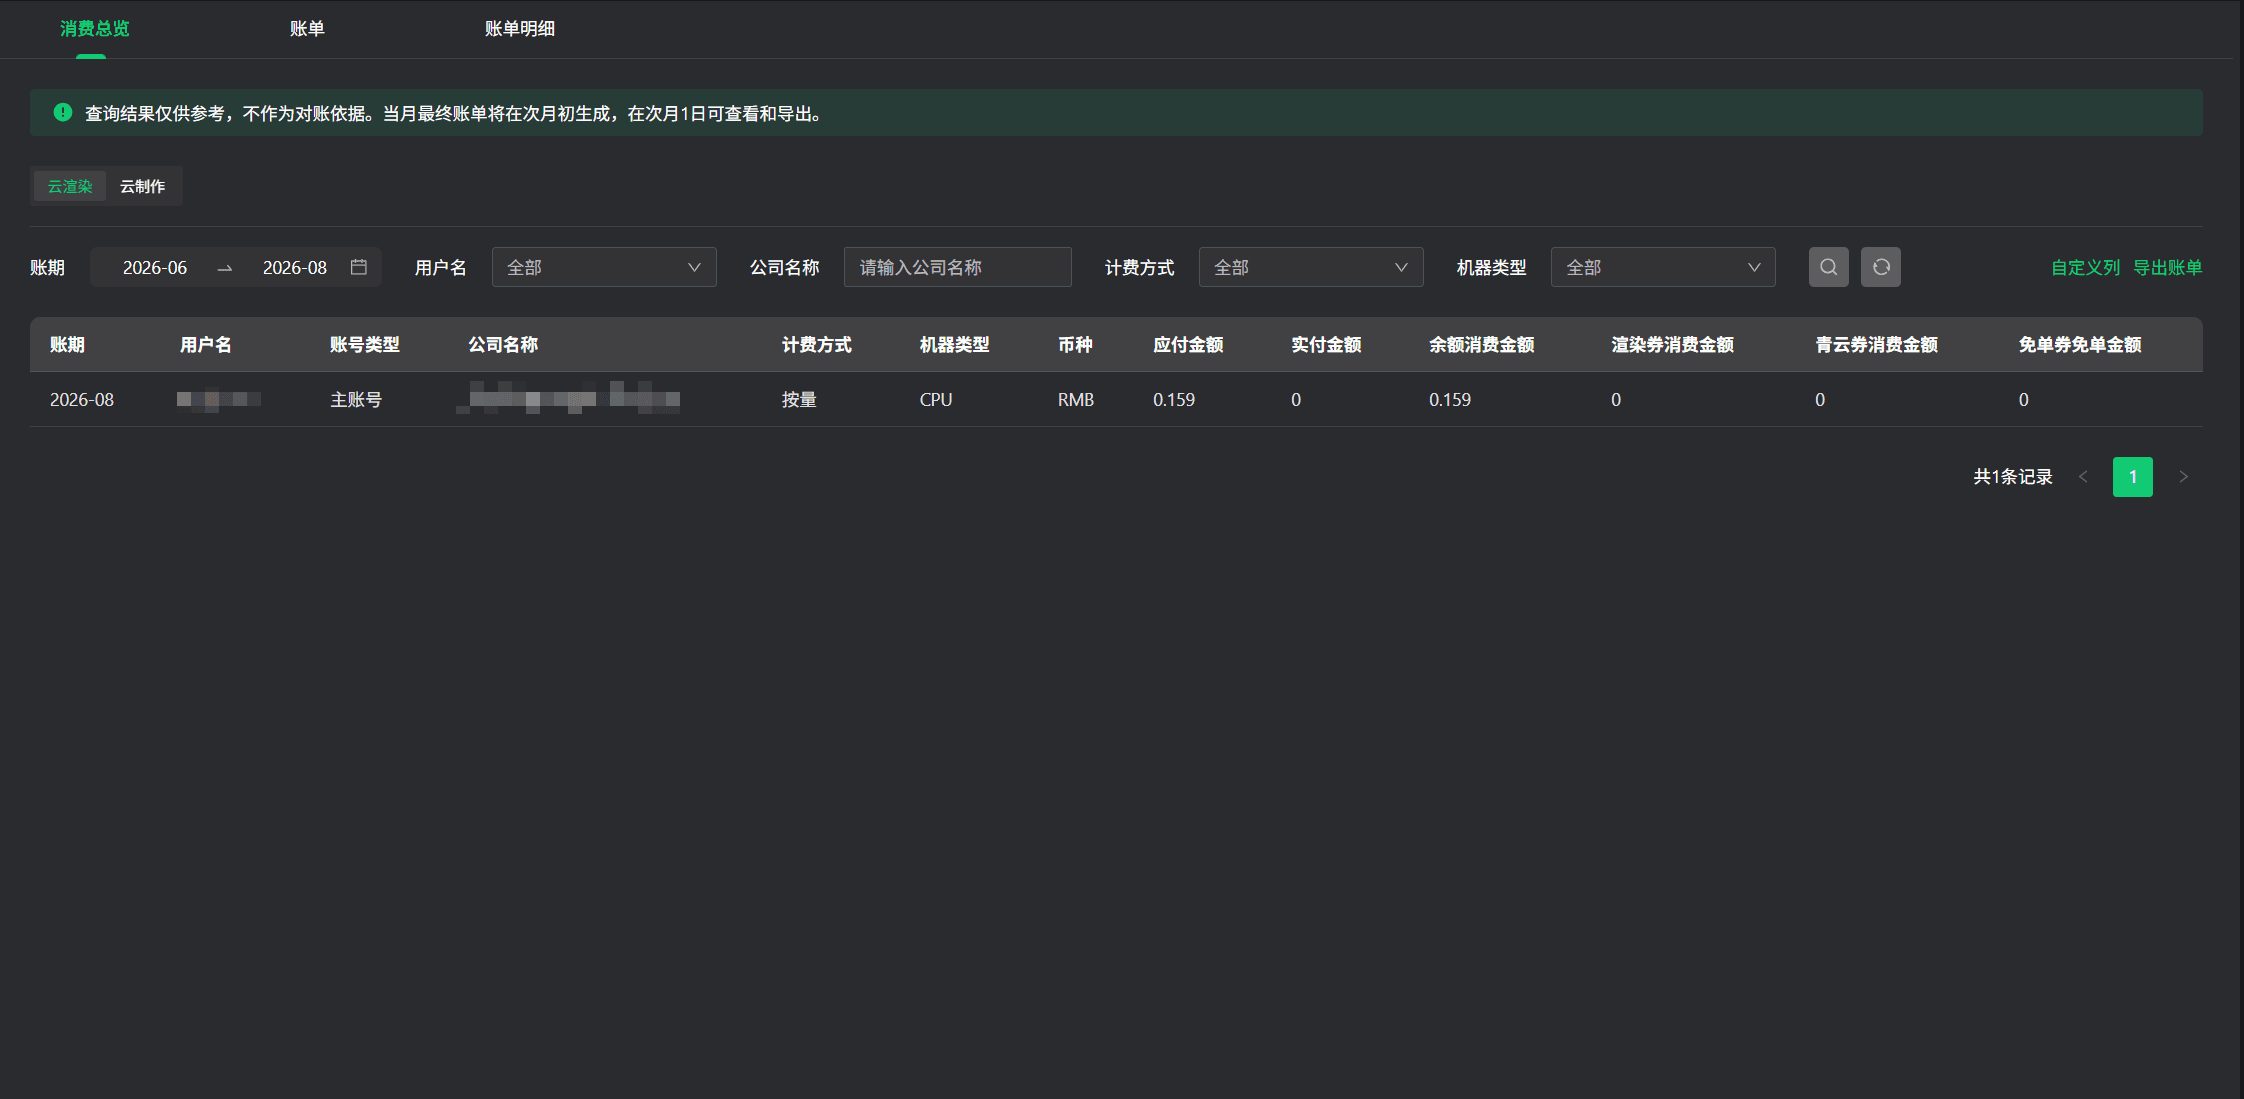The image size is (2244, 1099).
Task: Click the 免单券免单金额 column header
Action: 2080,345
